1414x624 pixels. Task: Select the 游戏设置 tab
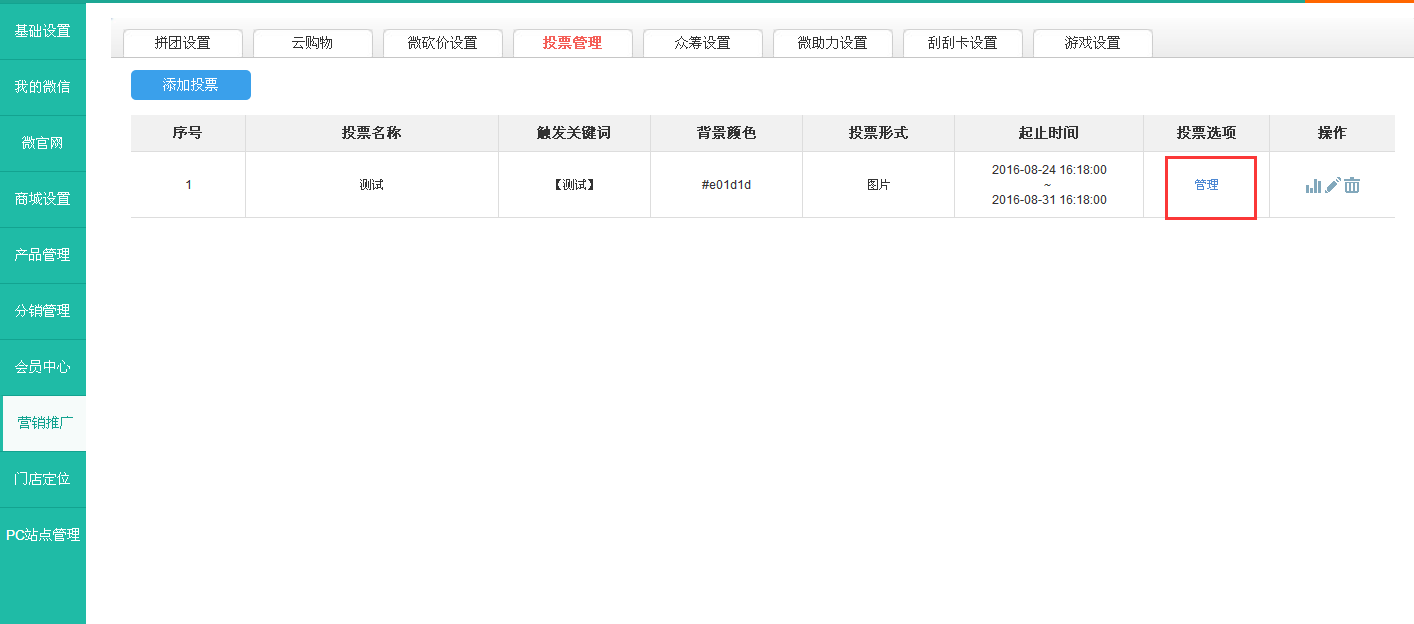(x=1092, y=43)
